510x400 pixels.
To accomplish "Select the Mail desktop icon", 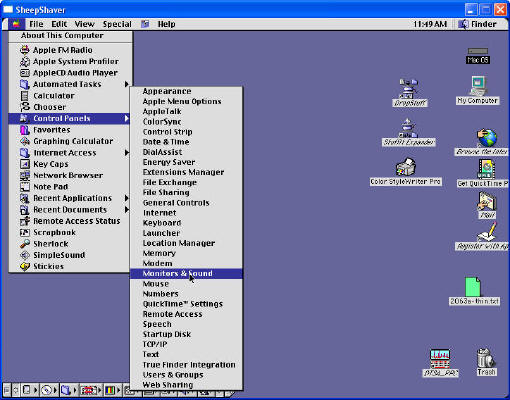I will click(x=487, y=205).
